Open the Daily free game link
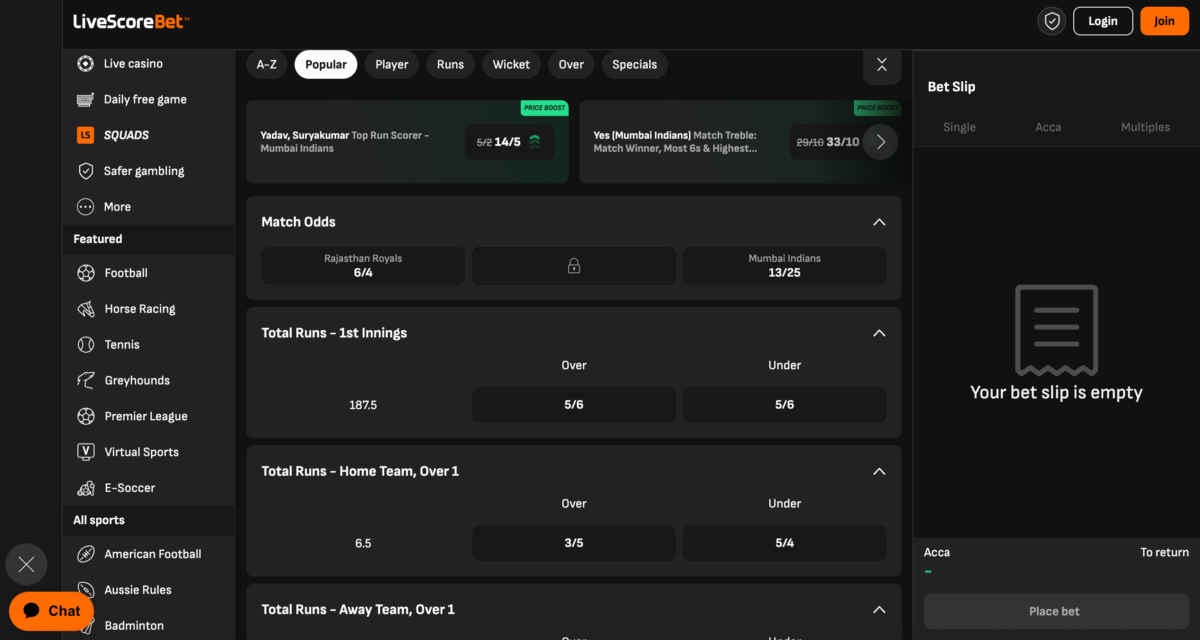The width and height of the screenshot is (1200, 640). coord(145,100)
